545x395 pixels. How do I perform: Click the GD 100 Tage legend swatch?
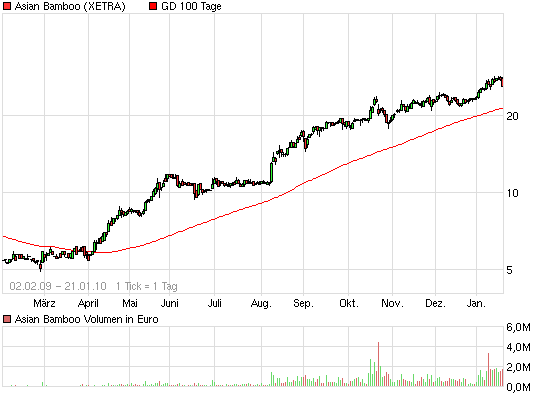153,6
